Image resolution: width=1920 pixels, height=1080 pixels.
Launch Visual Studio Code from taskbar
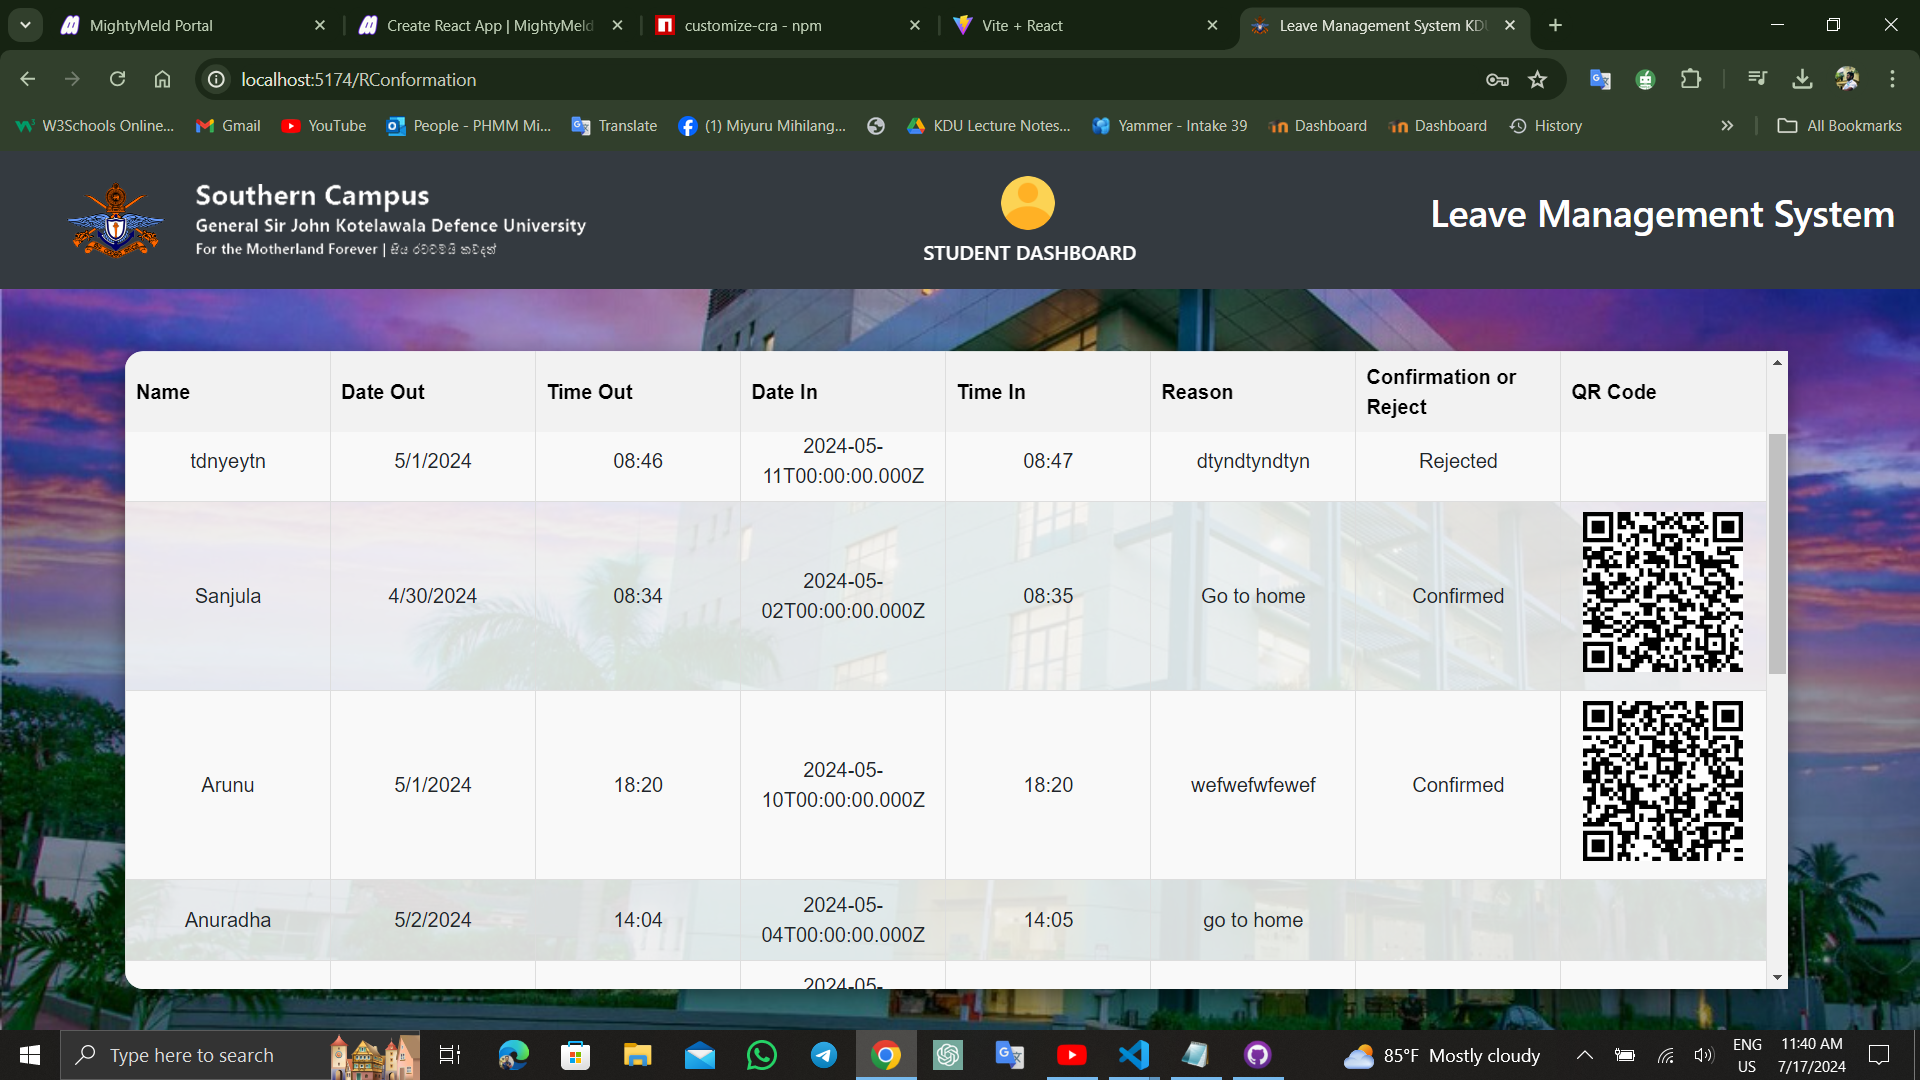pos(1133,1055)
